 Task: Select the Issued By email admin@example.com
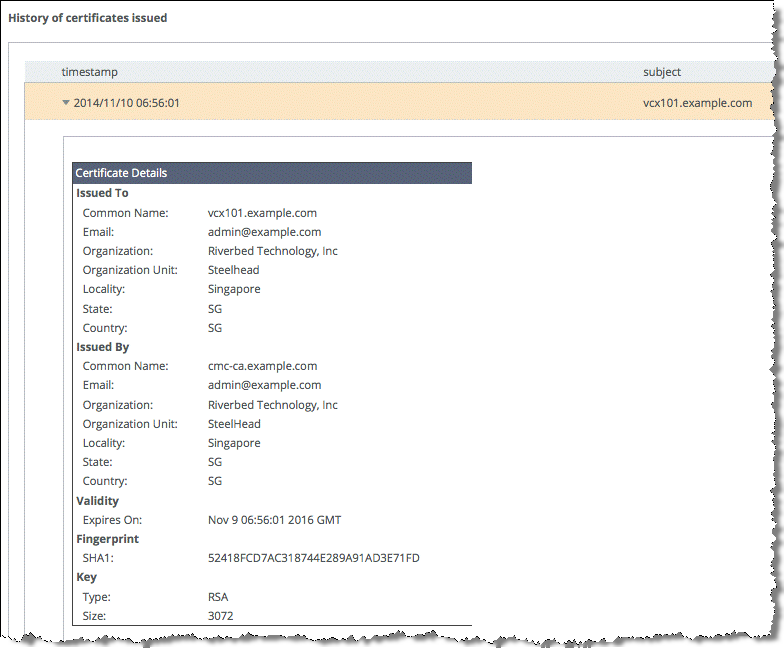[x=264, y=385]
